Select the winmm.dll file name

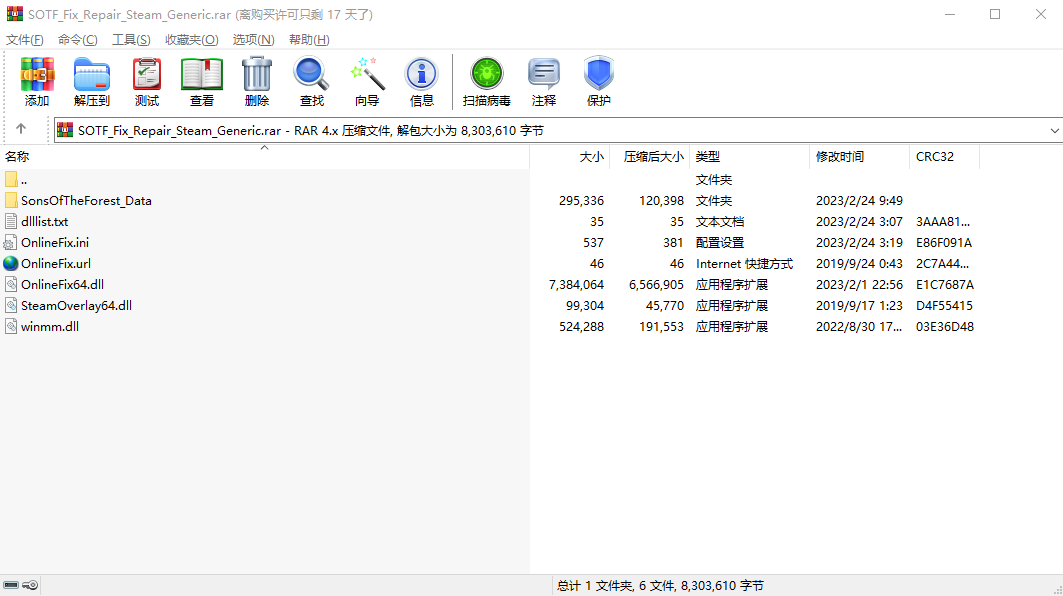(x=50, y=327)
